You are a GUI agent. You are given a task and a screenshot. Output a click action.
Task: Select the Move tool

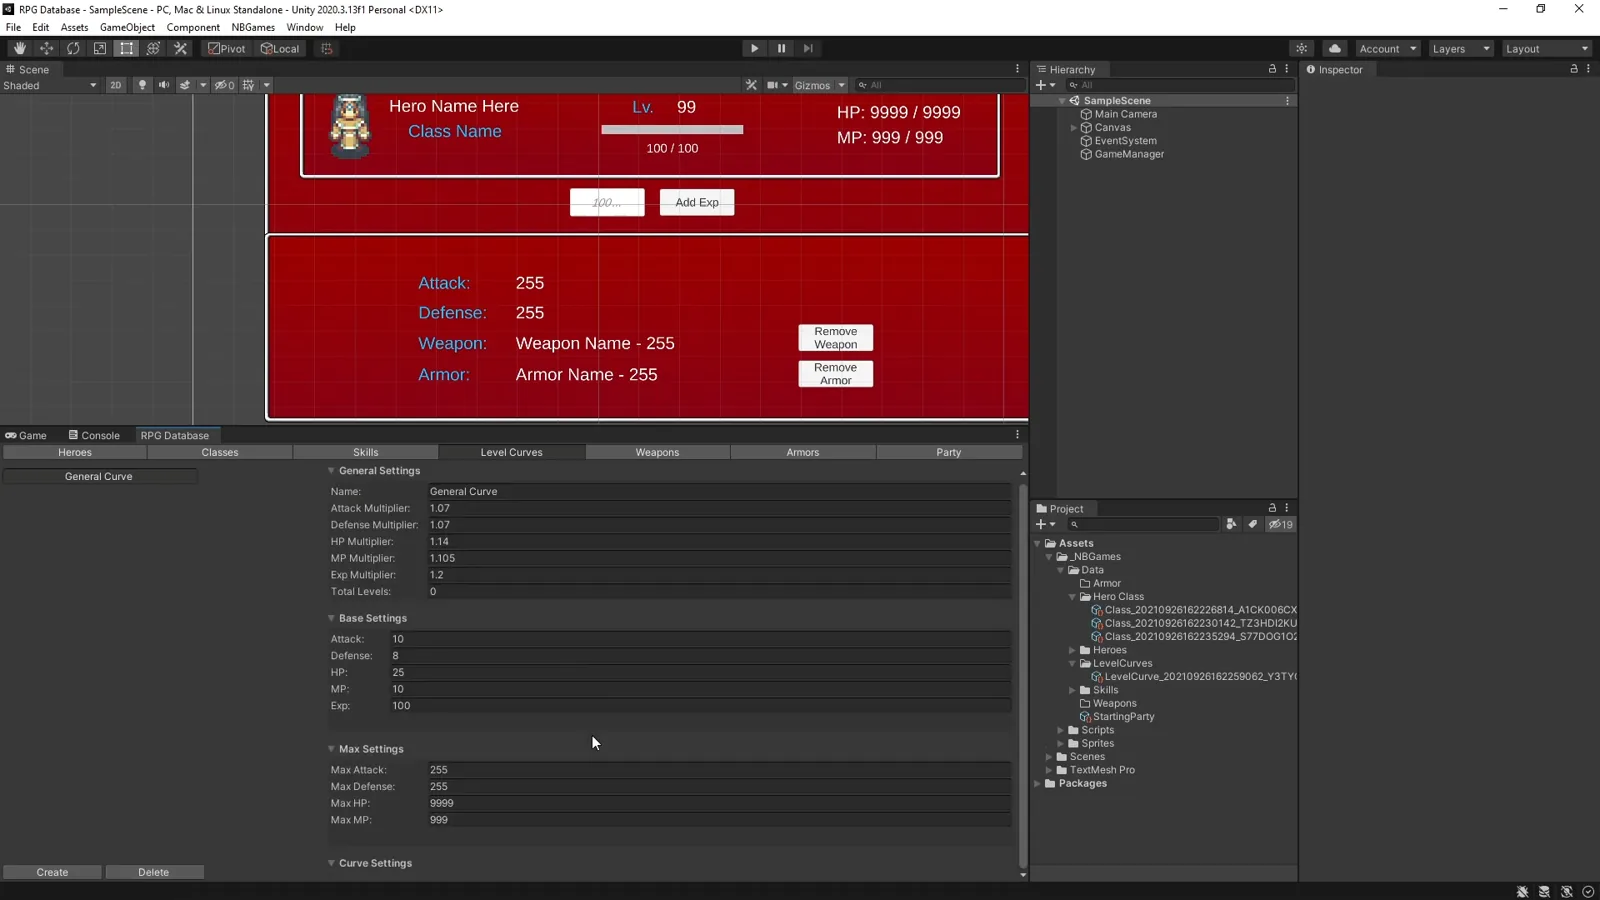[x=46, y=48]
